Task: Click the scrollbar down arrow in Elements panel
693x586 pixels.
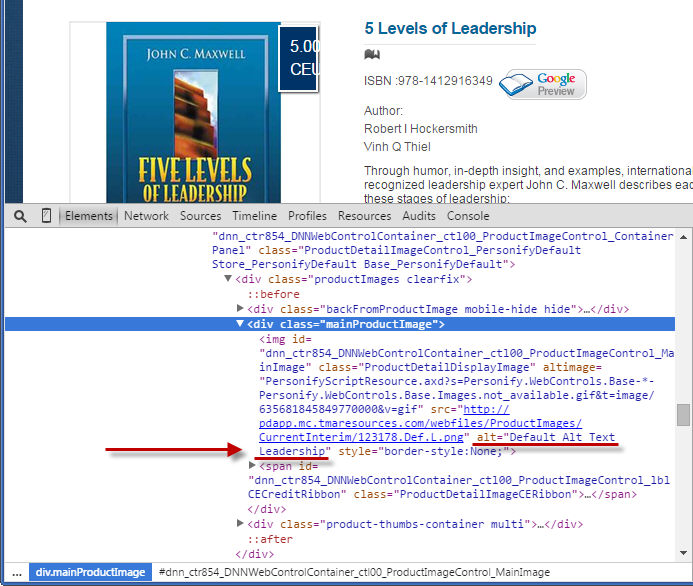Action: coord(683,553)
